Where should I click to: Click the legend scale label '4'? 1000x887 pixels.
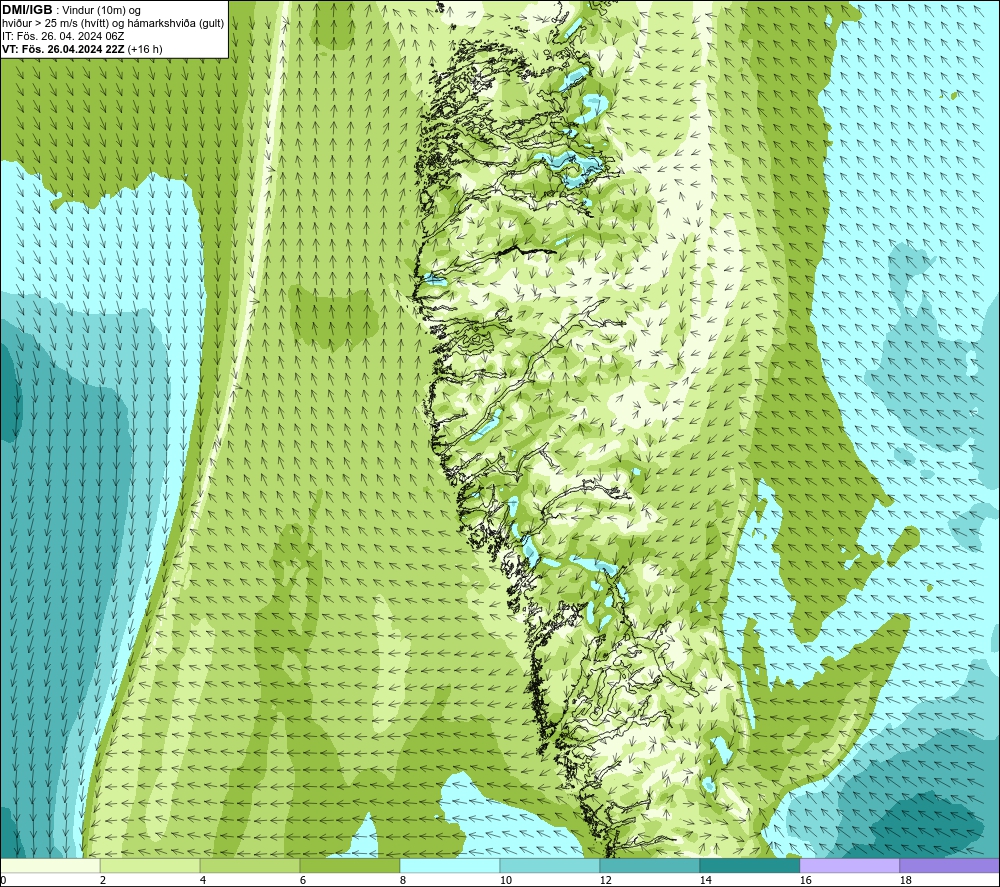203,881
